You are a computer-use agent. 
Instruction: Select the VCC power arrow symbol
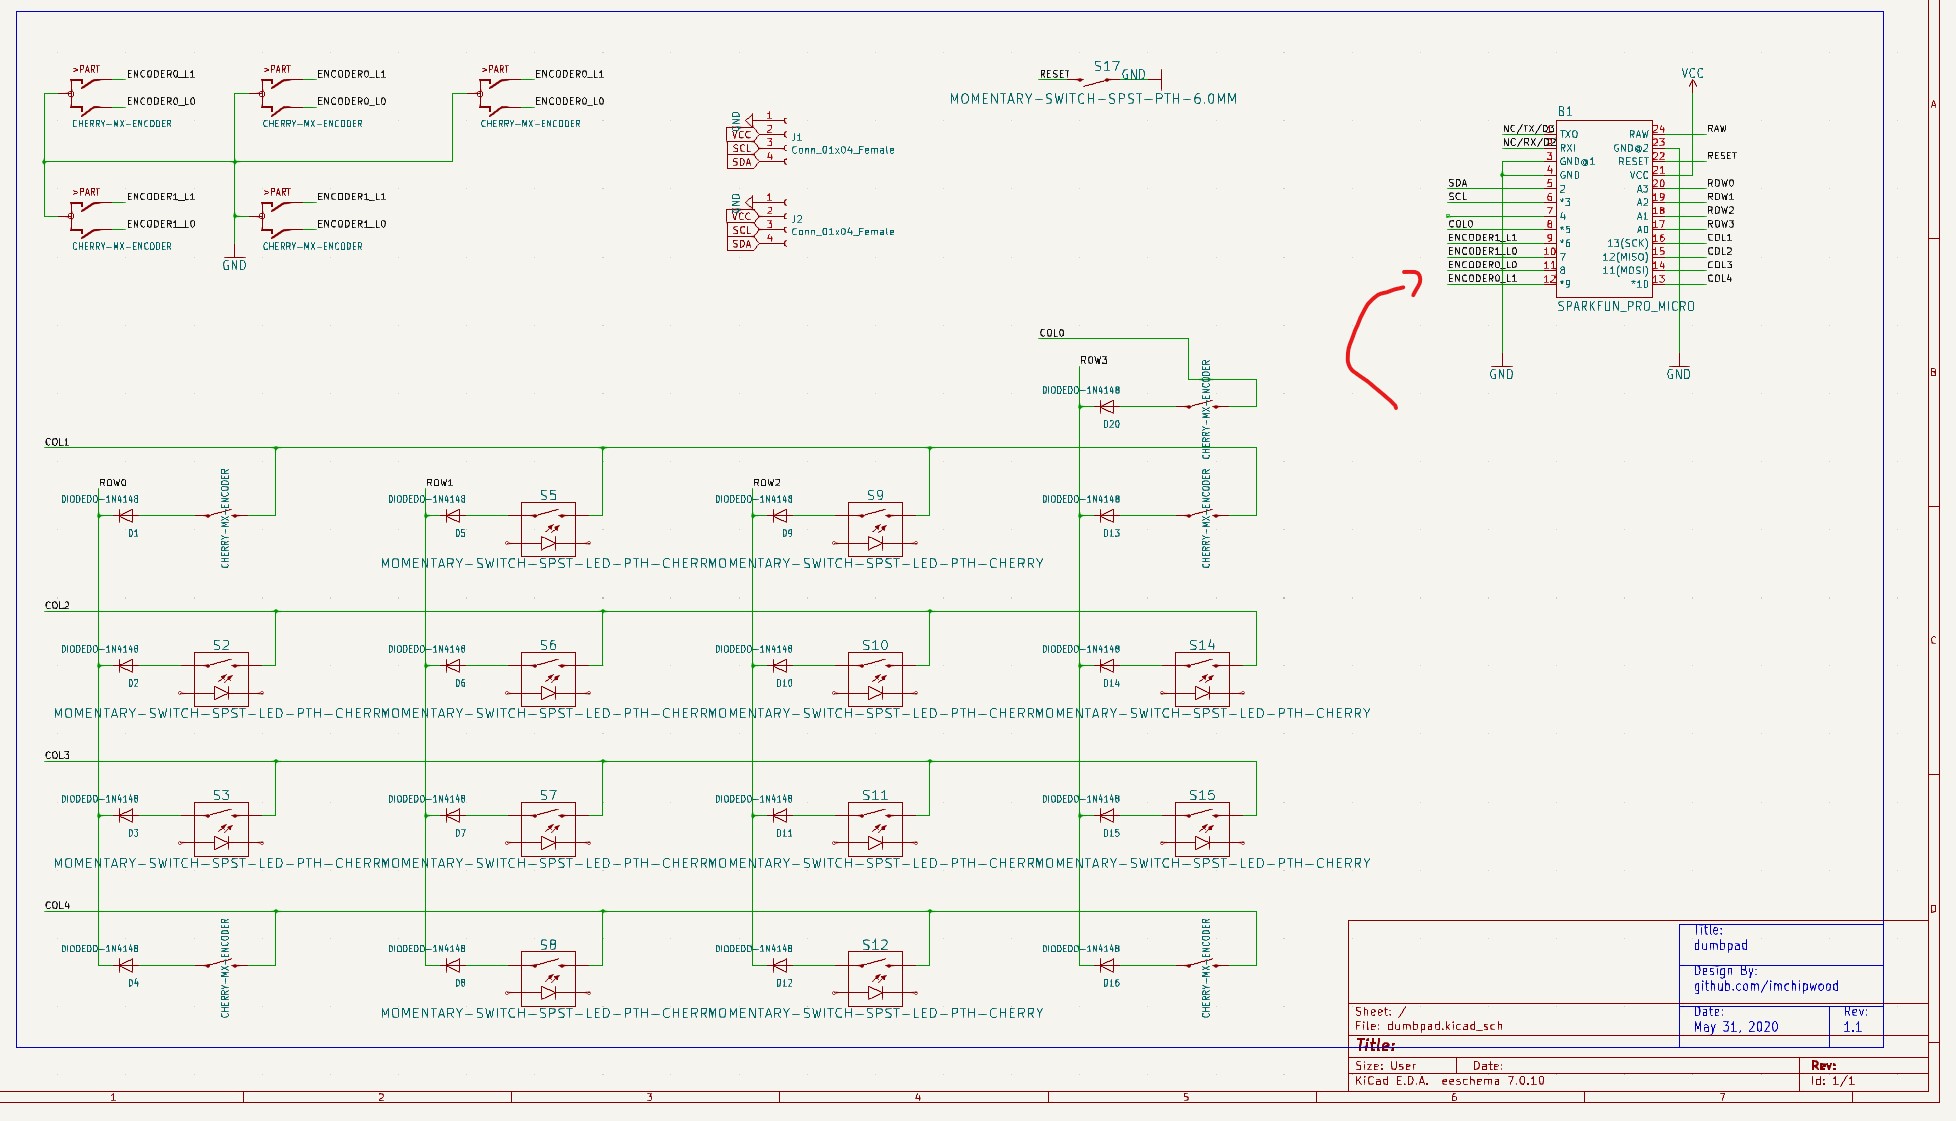tap(1692, 82)
